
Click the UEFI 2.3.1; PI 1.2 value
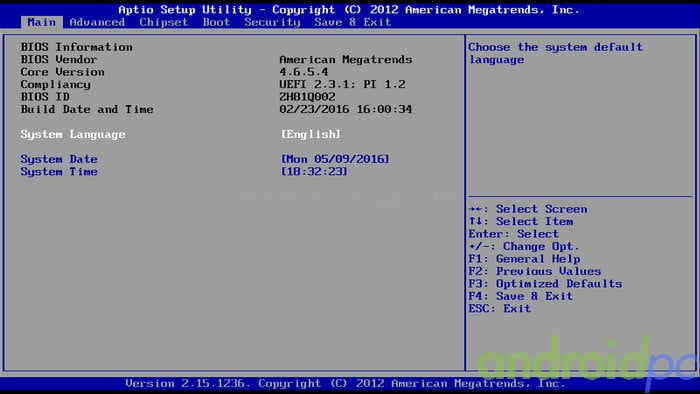(x=342, y=85)
